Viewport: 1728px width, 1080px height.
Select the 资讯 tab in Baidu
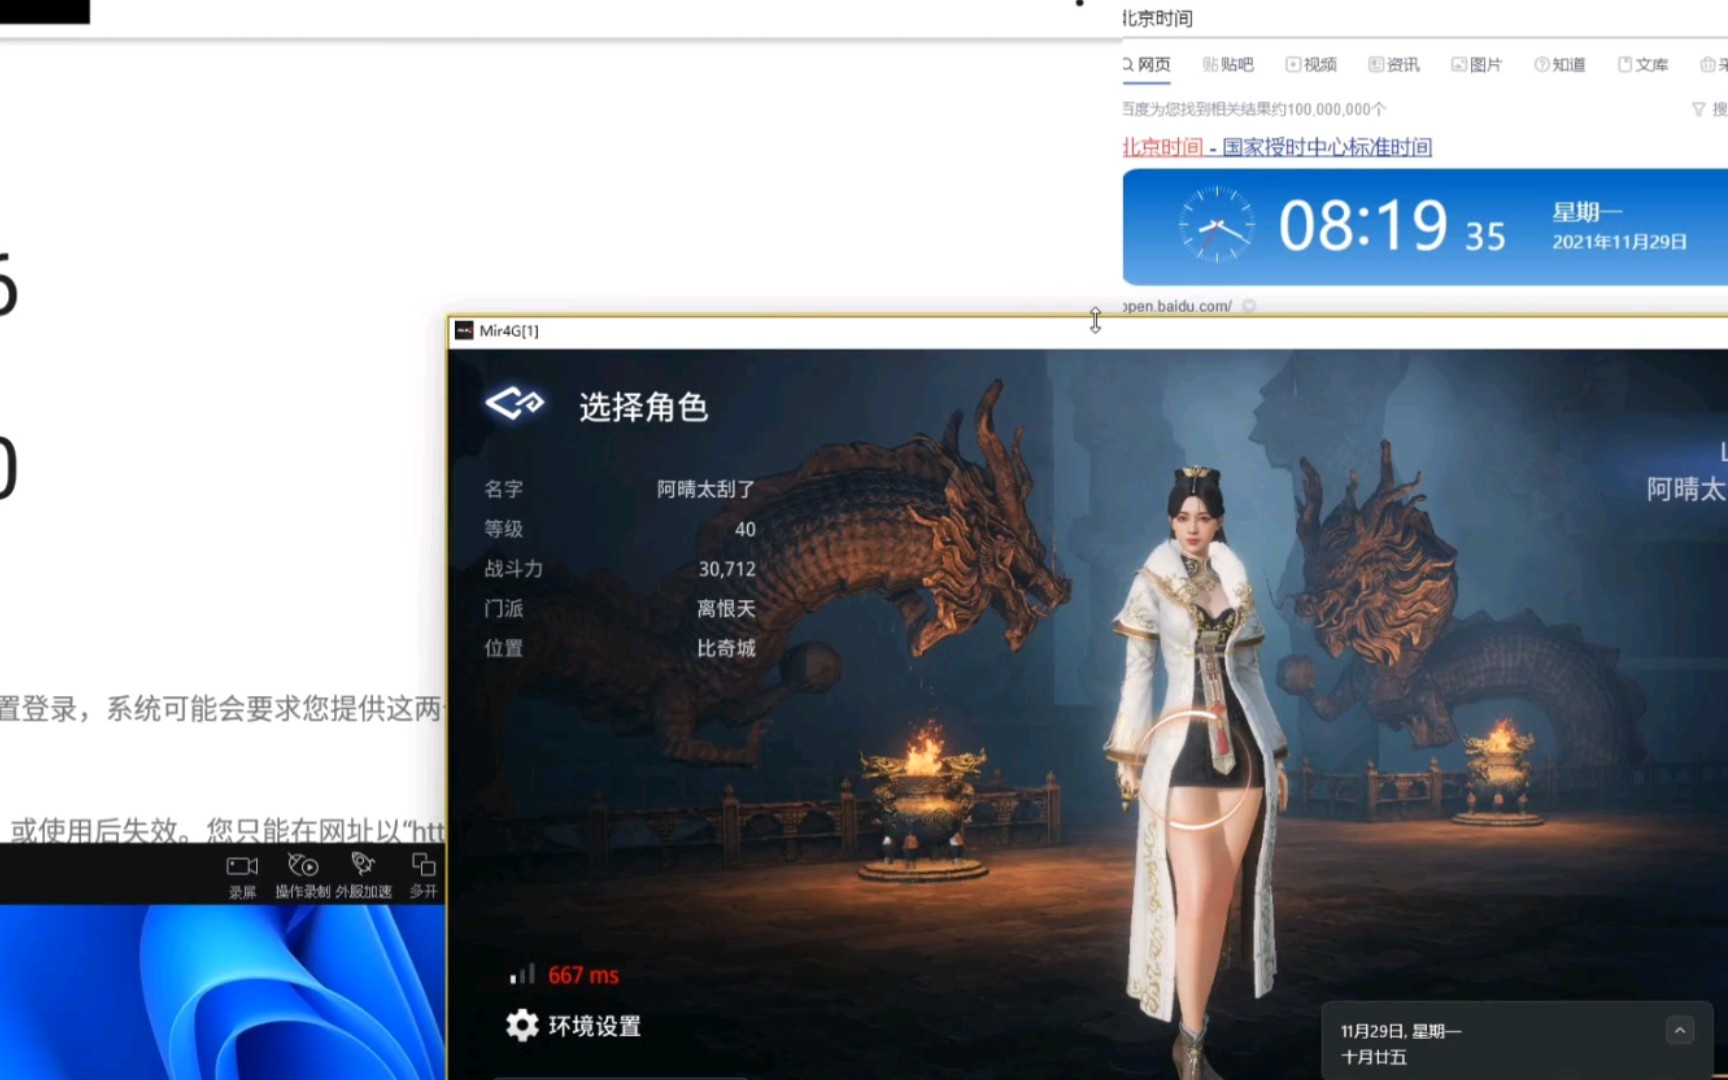click(x=1394, y=64)
